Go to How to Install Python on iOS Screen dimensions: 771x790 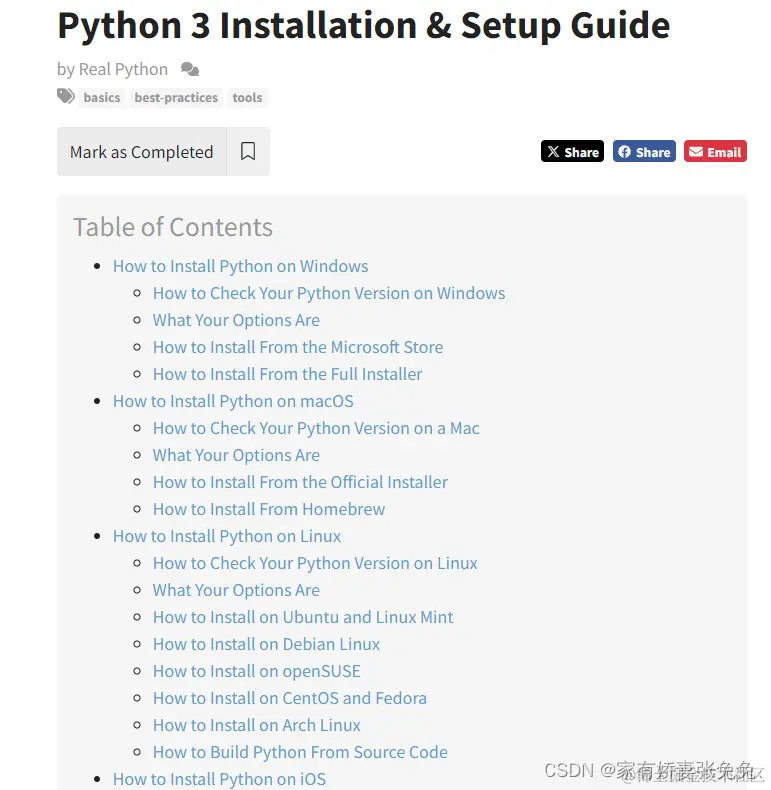pos(219,779)
